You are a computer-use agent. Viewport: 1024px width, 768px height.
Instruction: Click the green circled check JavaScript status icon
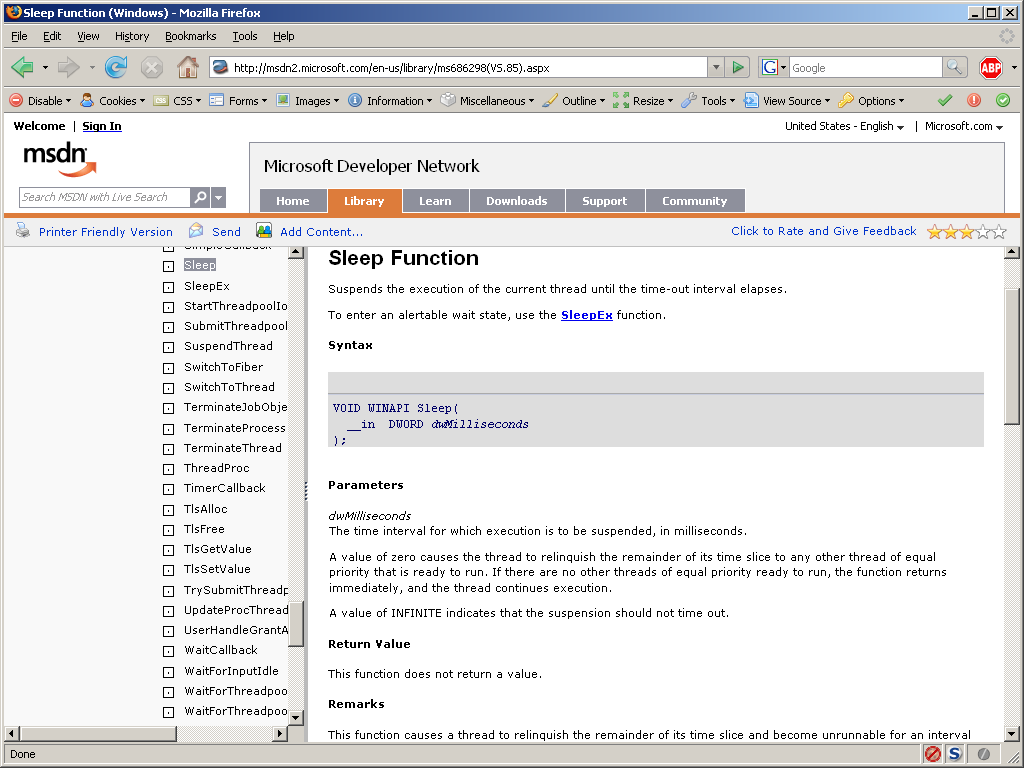[x=1003, y=100]
